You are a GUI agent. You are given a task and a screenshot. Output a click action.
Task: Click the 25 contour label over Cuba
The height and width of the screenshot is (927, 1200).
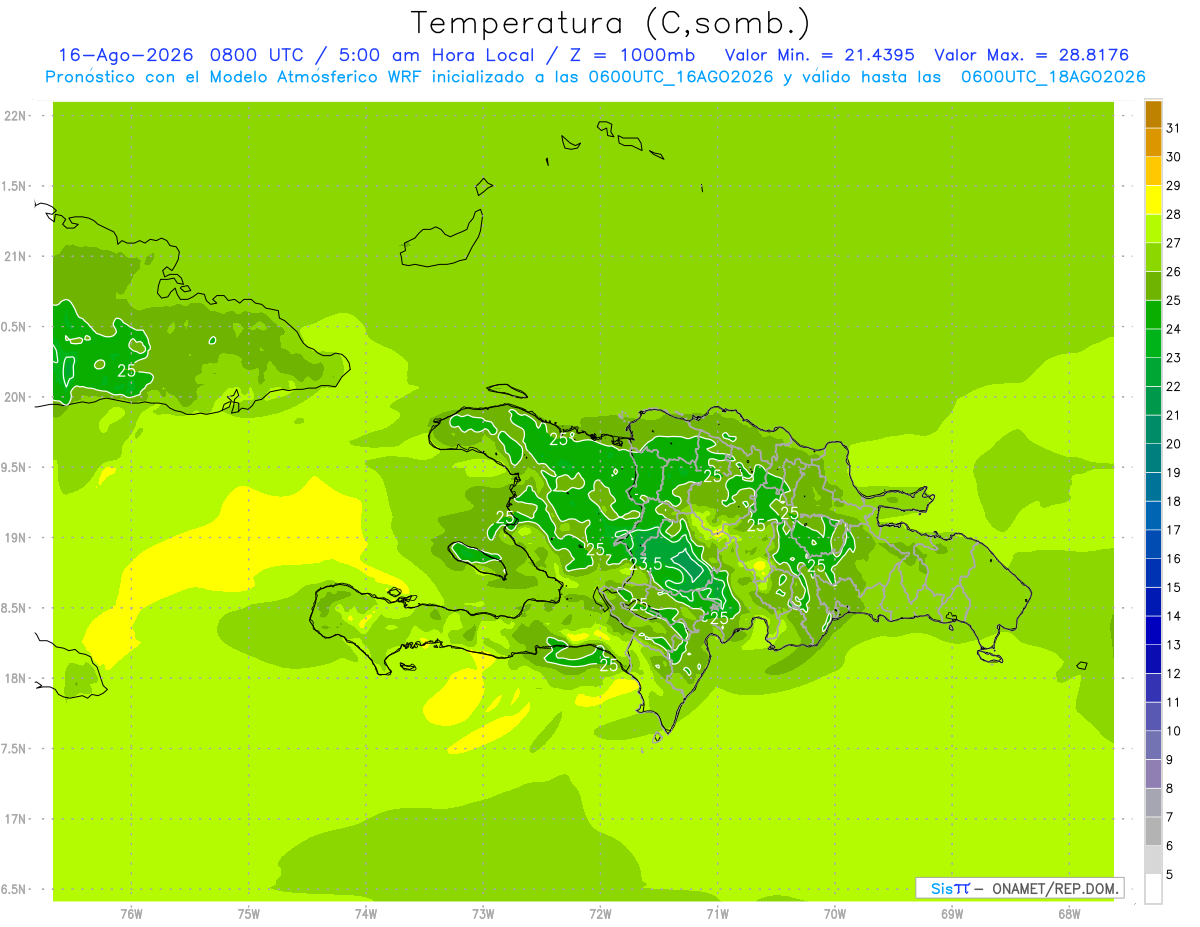click(x=127, y=370)
